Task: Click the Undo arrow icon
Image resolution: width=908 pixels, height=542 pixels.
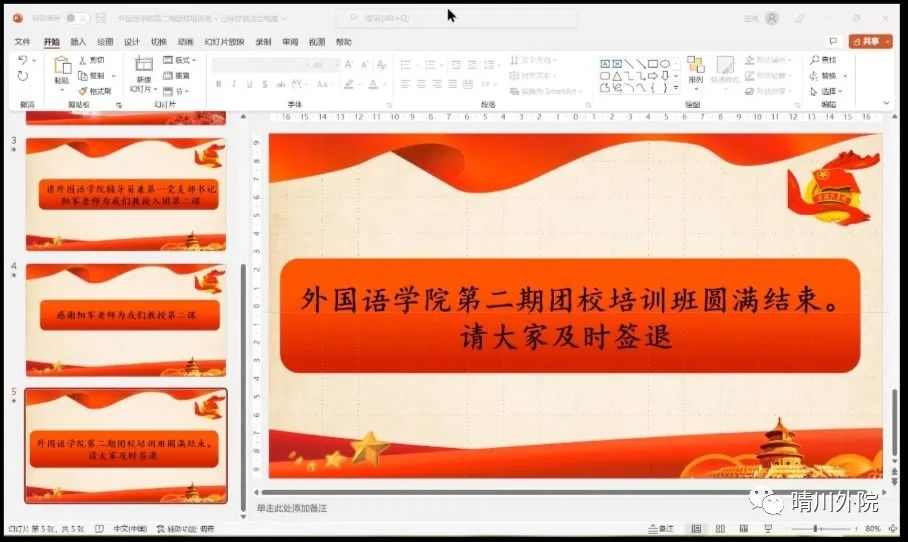Action: coord(23,61)
